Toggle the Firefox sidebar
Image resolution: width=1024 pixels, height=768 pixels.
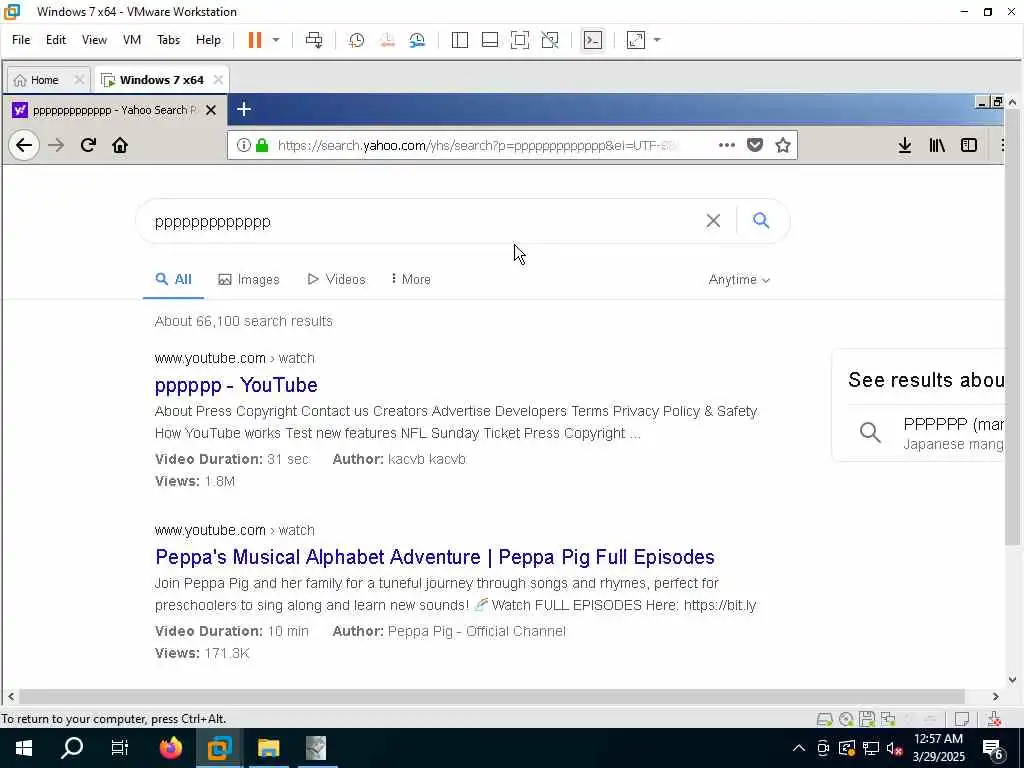point(969,145)
